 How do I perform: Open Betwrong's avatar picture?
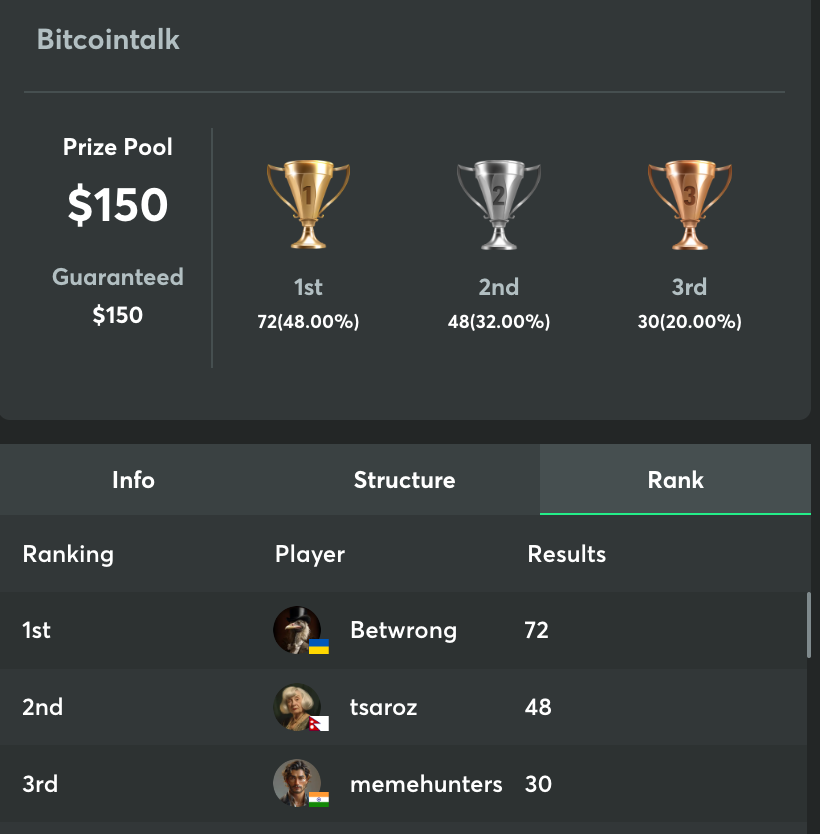tap(297, 630)
